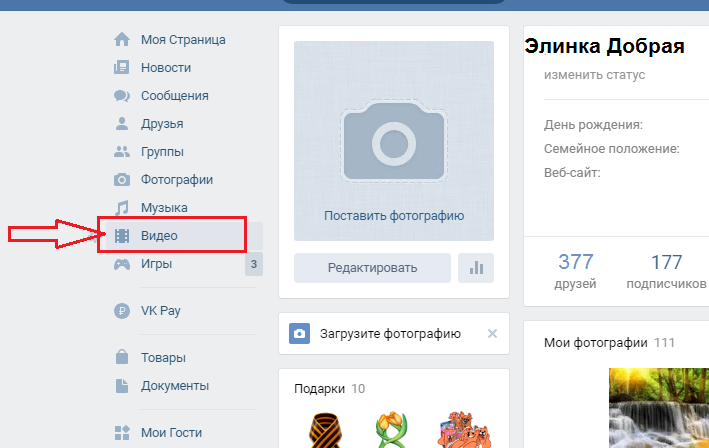The width and height of the screenshot is (709, 448).
Task: Click the person icon beside Друзья
Action: click(122, 123)
